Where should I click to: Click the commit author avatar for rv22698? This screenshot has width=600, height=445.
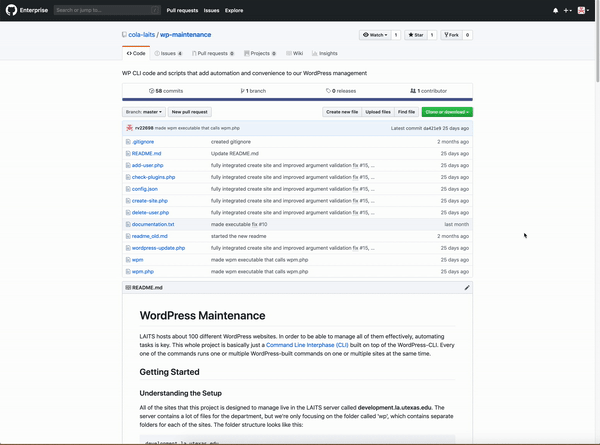(x=129, y=128)
